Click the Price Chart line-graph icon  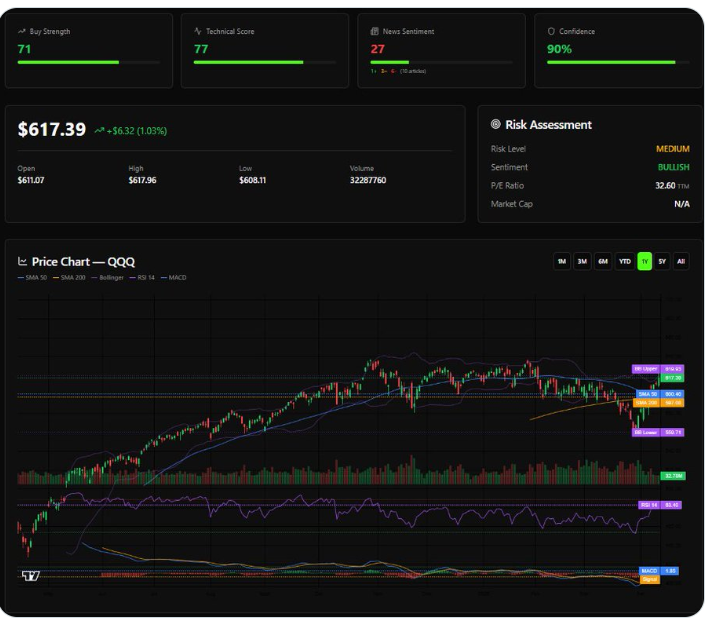(23, 262)
